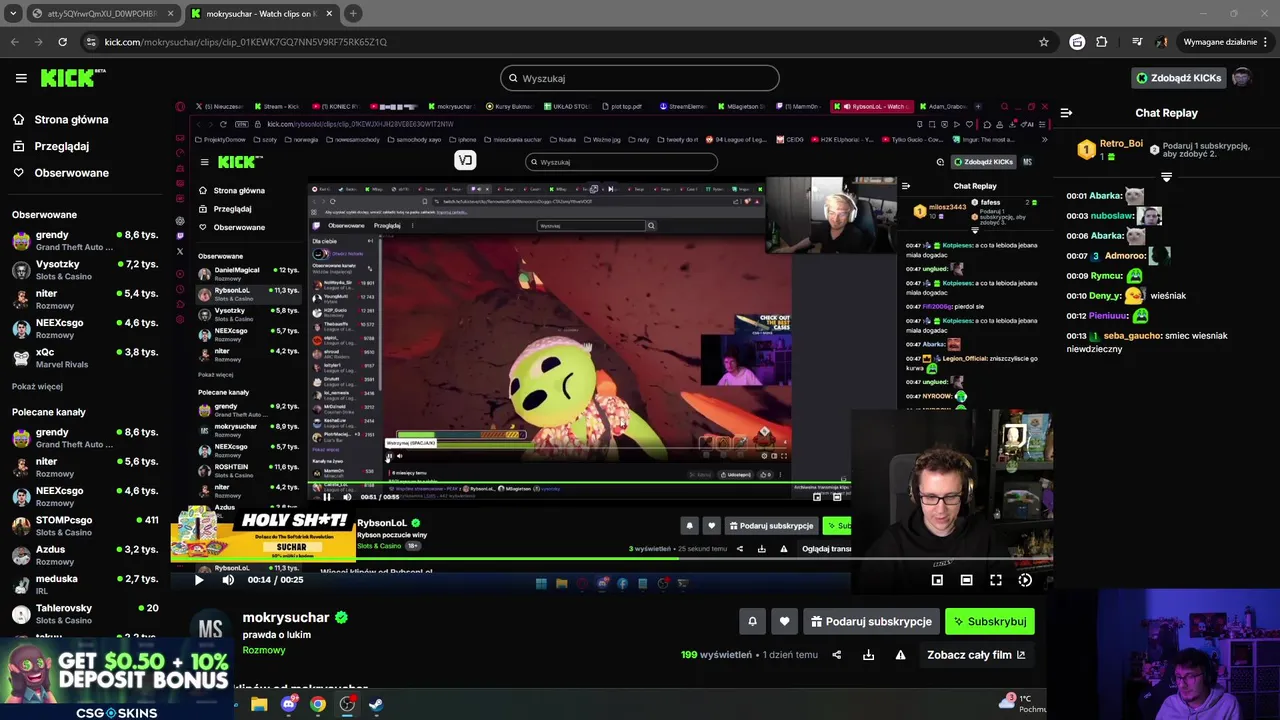Collapse the Chat Replay panel

1066,113
